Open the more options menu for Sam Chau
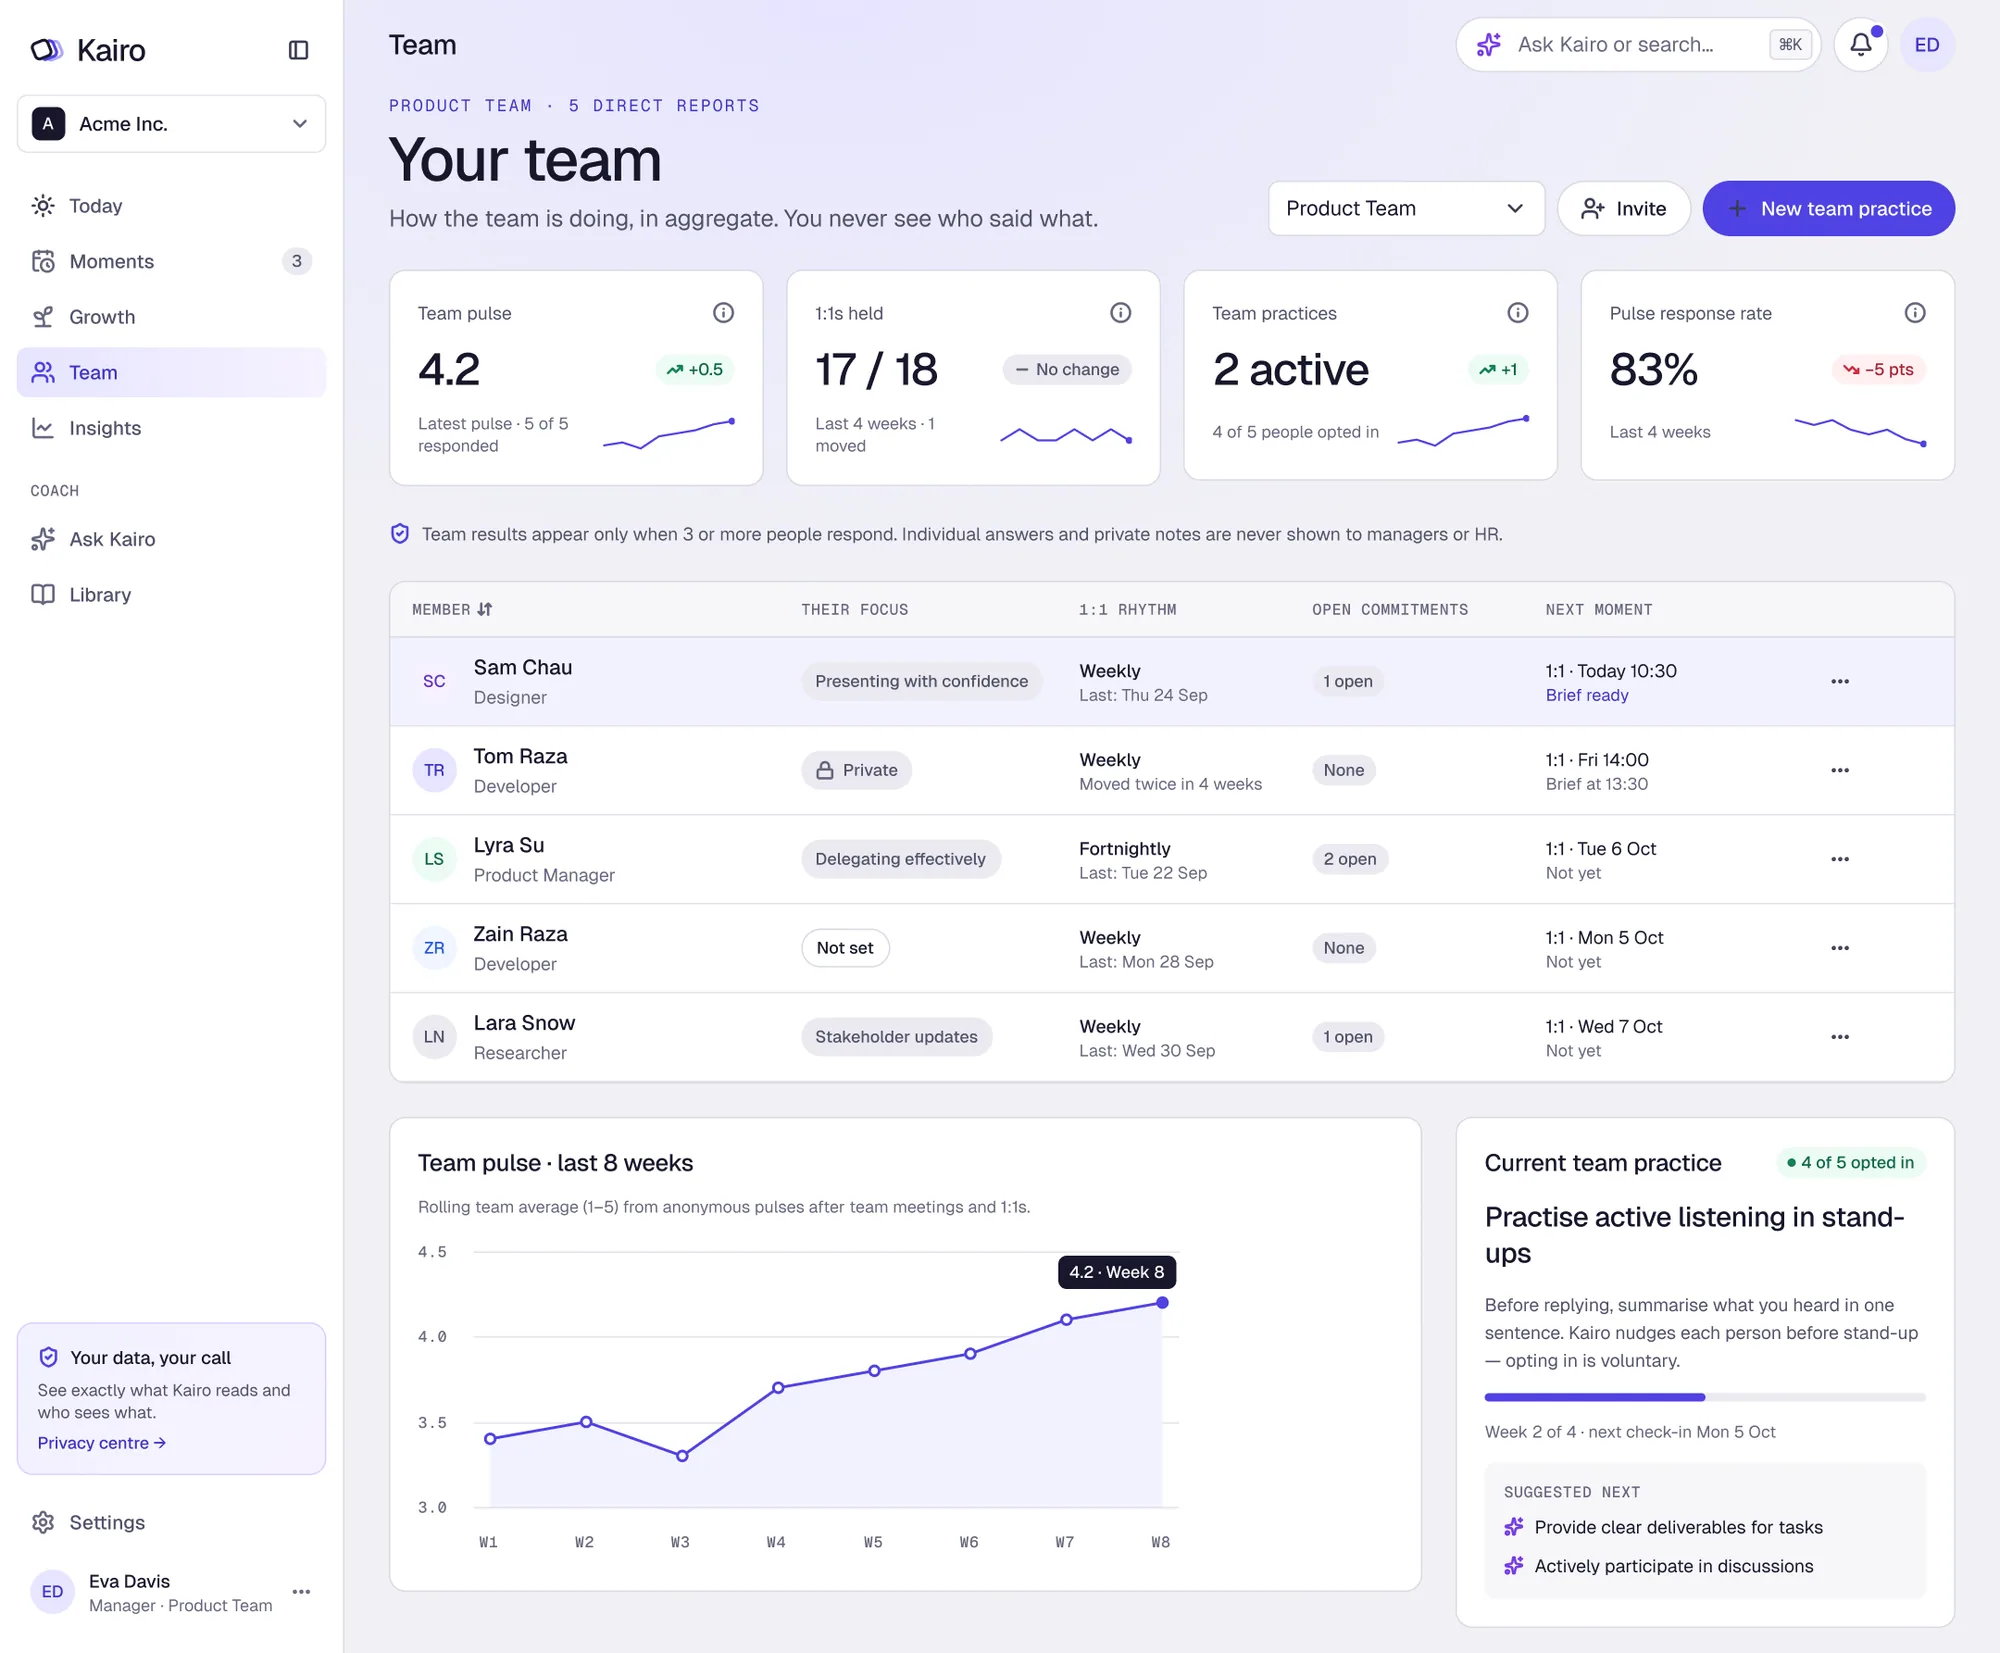Viewport: 2000px width, 1653px height. click(1840, 681)
